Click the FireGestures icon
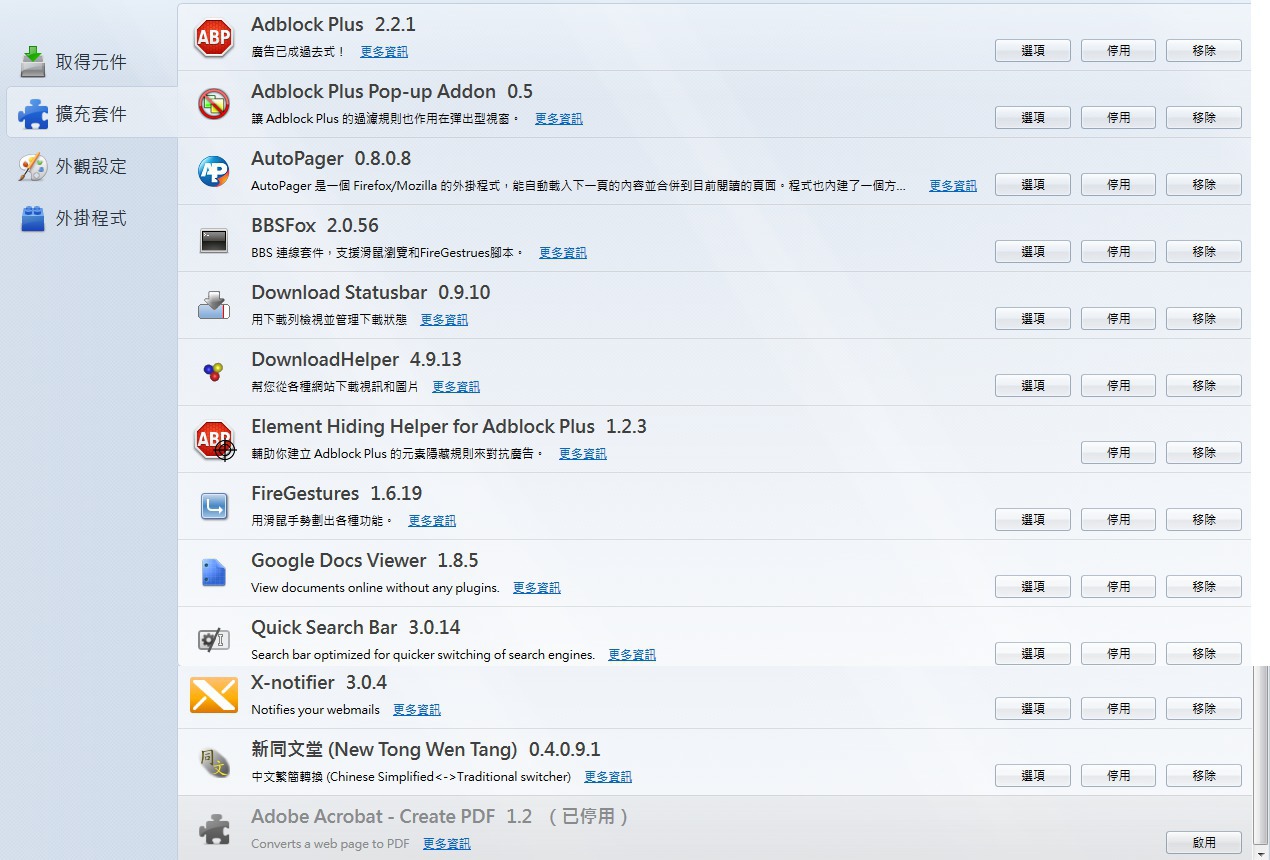 point(214,506)
